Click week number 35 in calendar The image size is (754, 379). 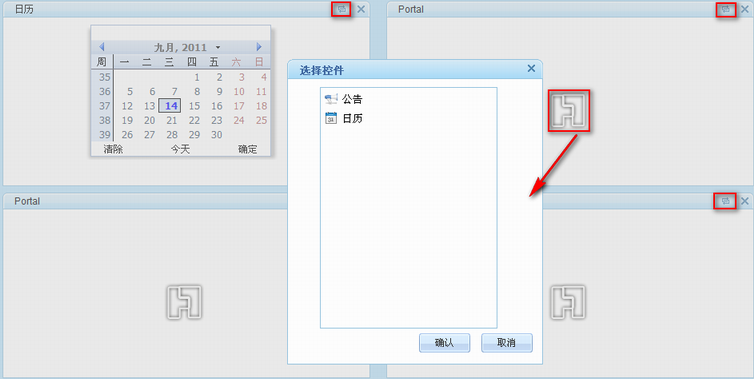tap(104, 77)
